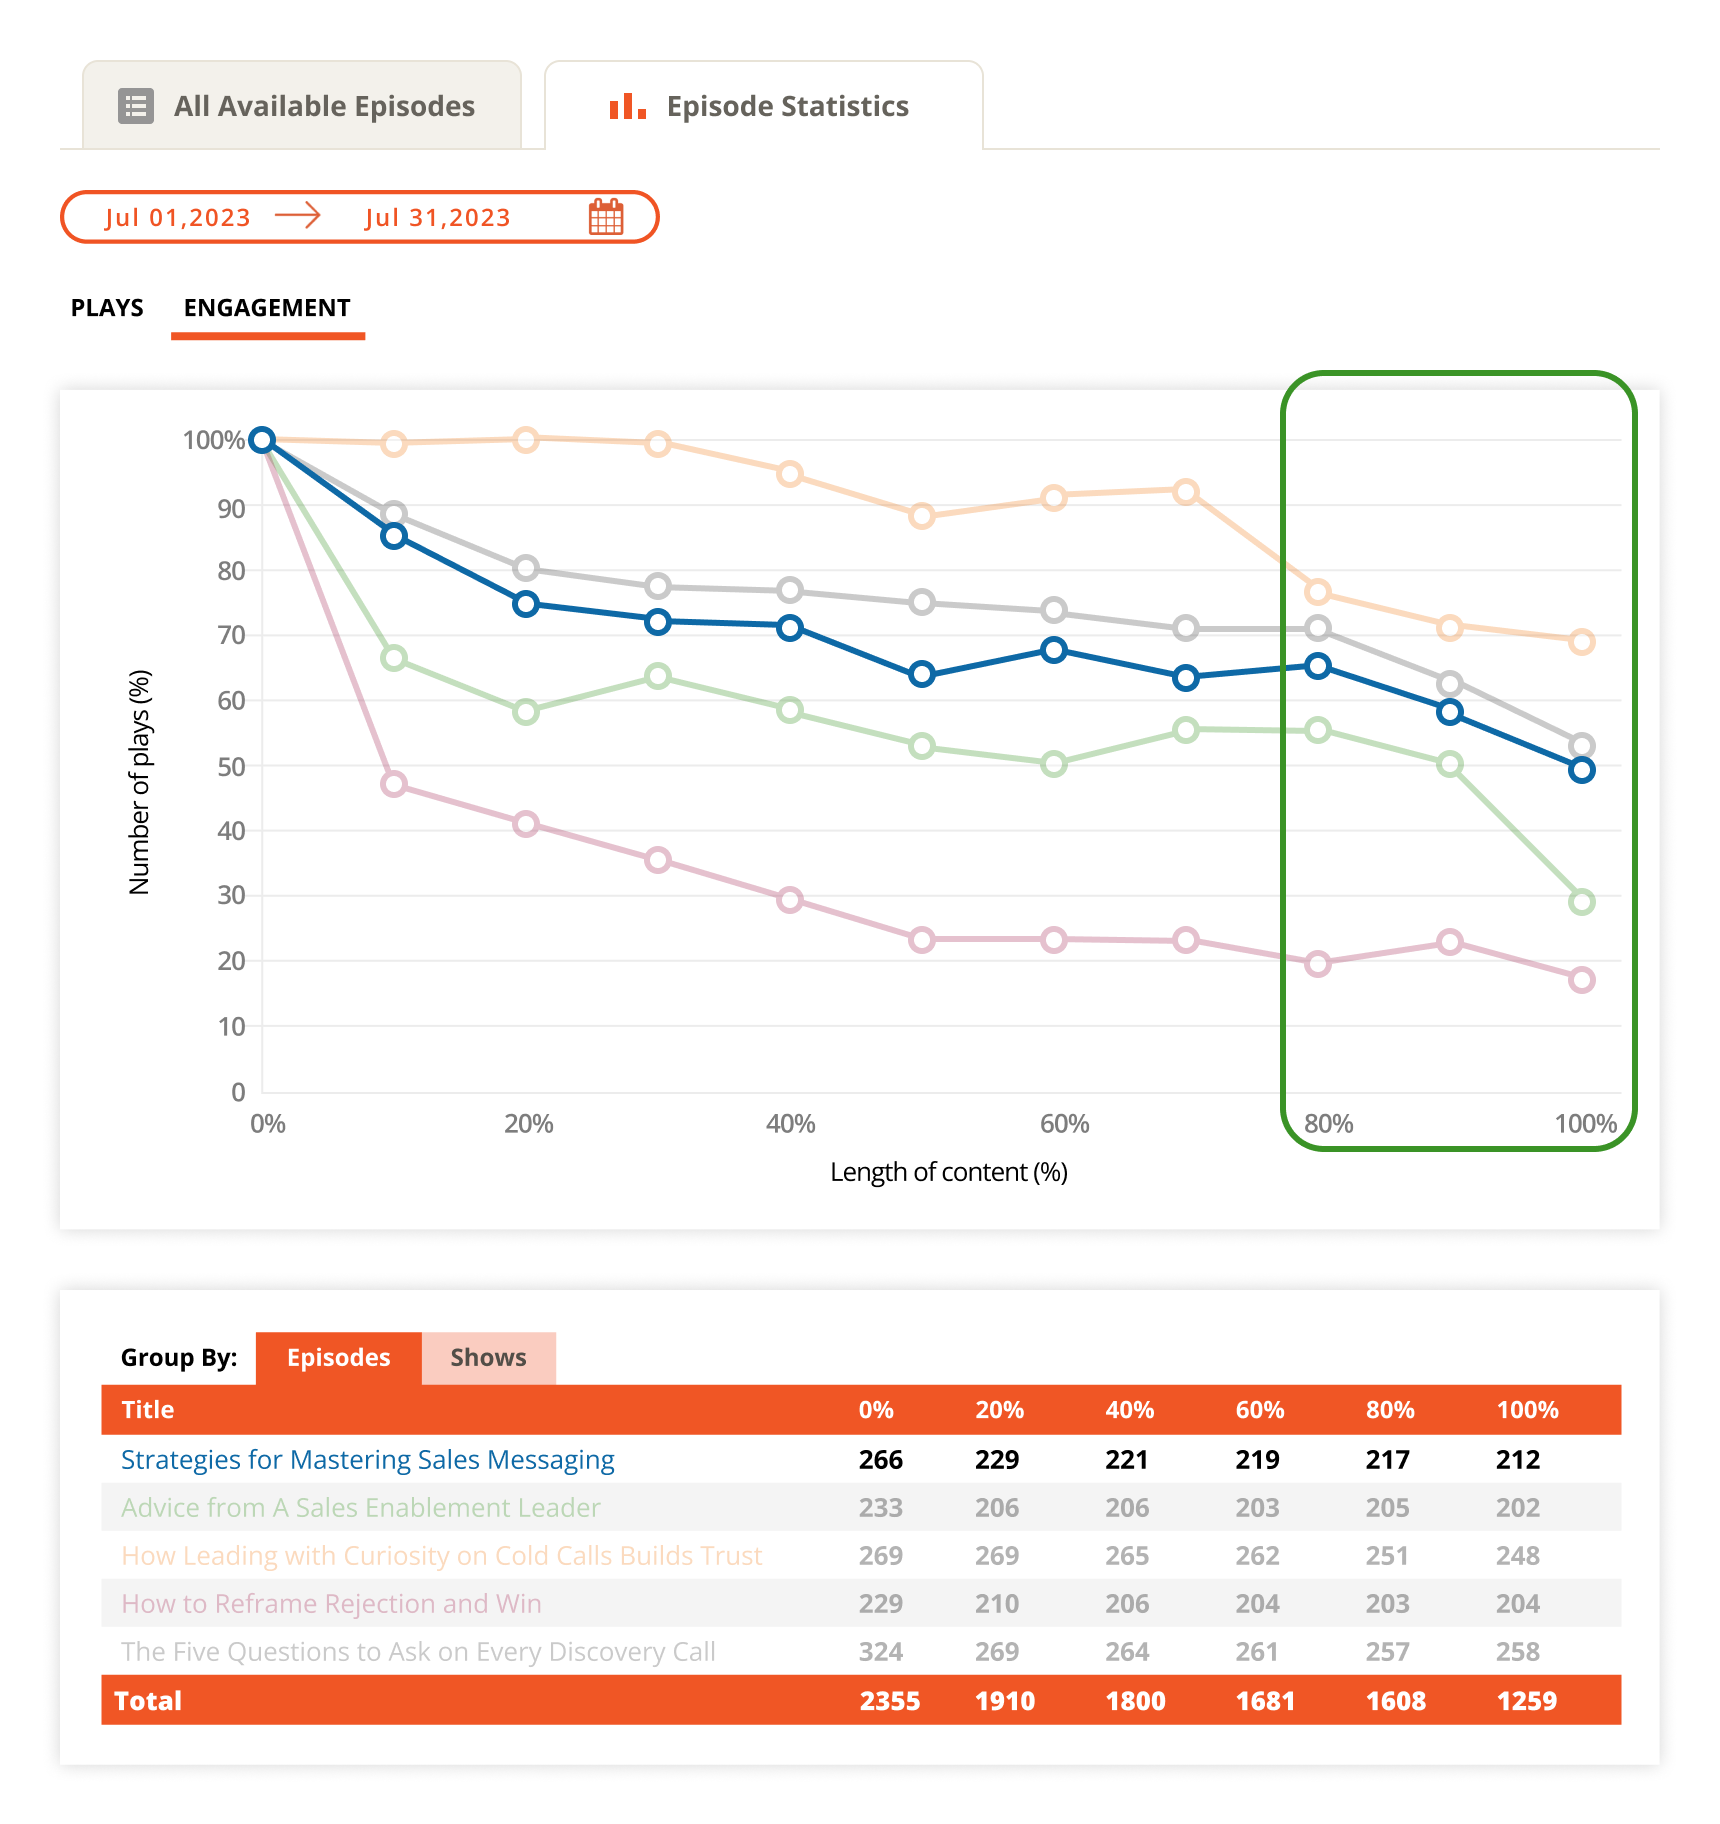This screenshot has height=1824, width=1720.
Task: Sort by the 80% column header
Action: click(x=1390, y=1410)
